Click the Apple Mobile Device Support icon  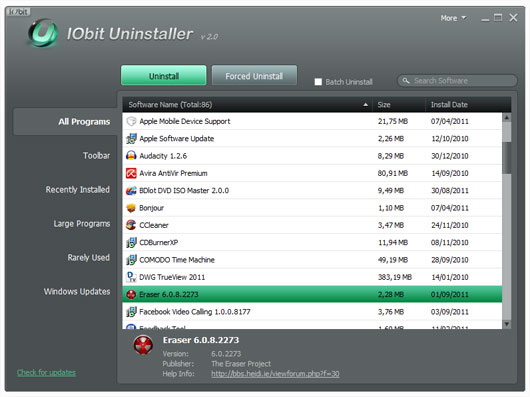[131, 121]
